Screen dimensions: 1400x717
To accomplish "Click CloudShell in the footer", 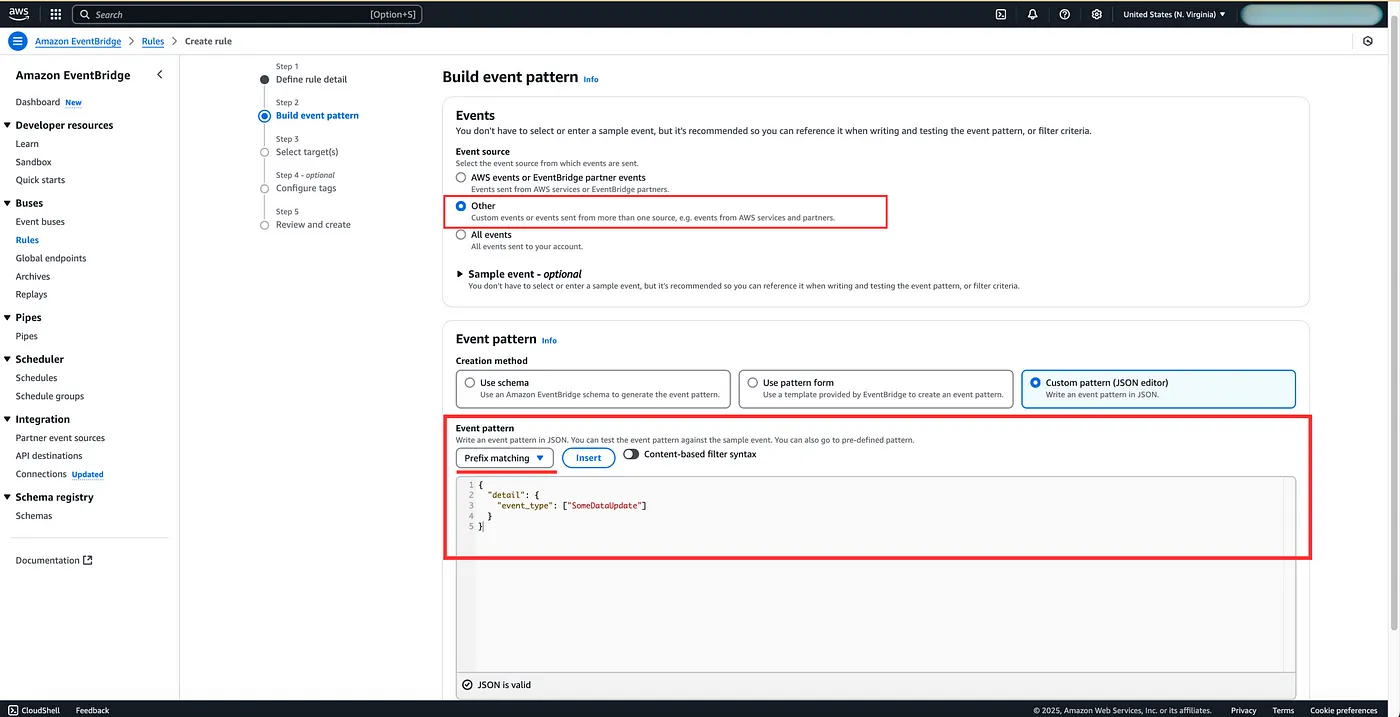I will [x=34, y=710].
